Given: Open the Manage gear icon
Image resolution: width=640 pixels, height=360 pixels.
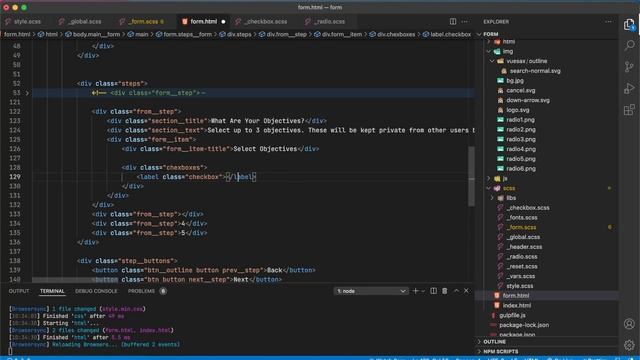Looking at the screenshot, I should point(629,345).
